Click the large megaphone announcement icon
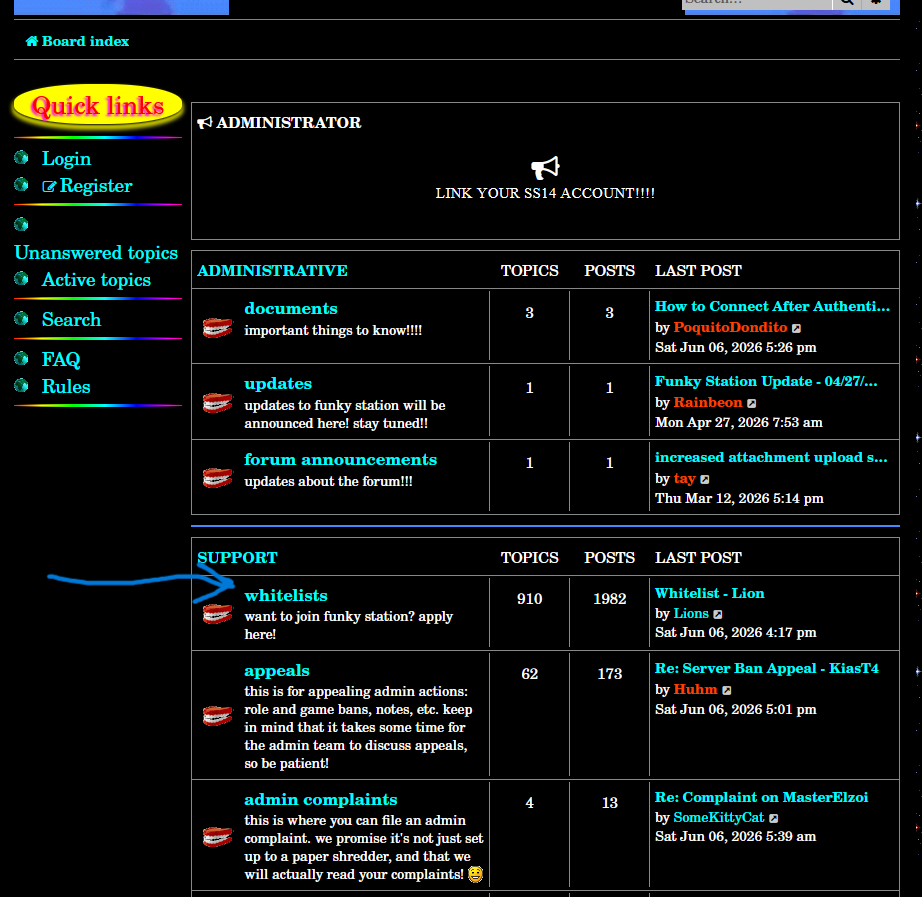This screenshot has width=922, height=897. [x=545, y=168]
